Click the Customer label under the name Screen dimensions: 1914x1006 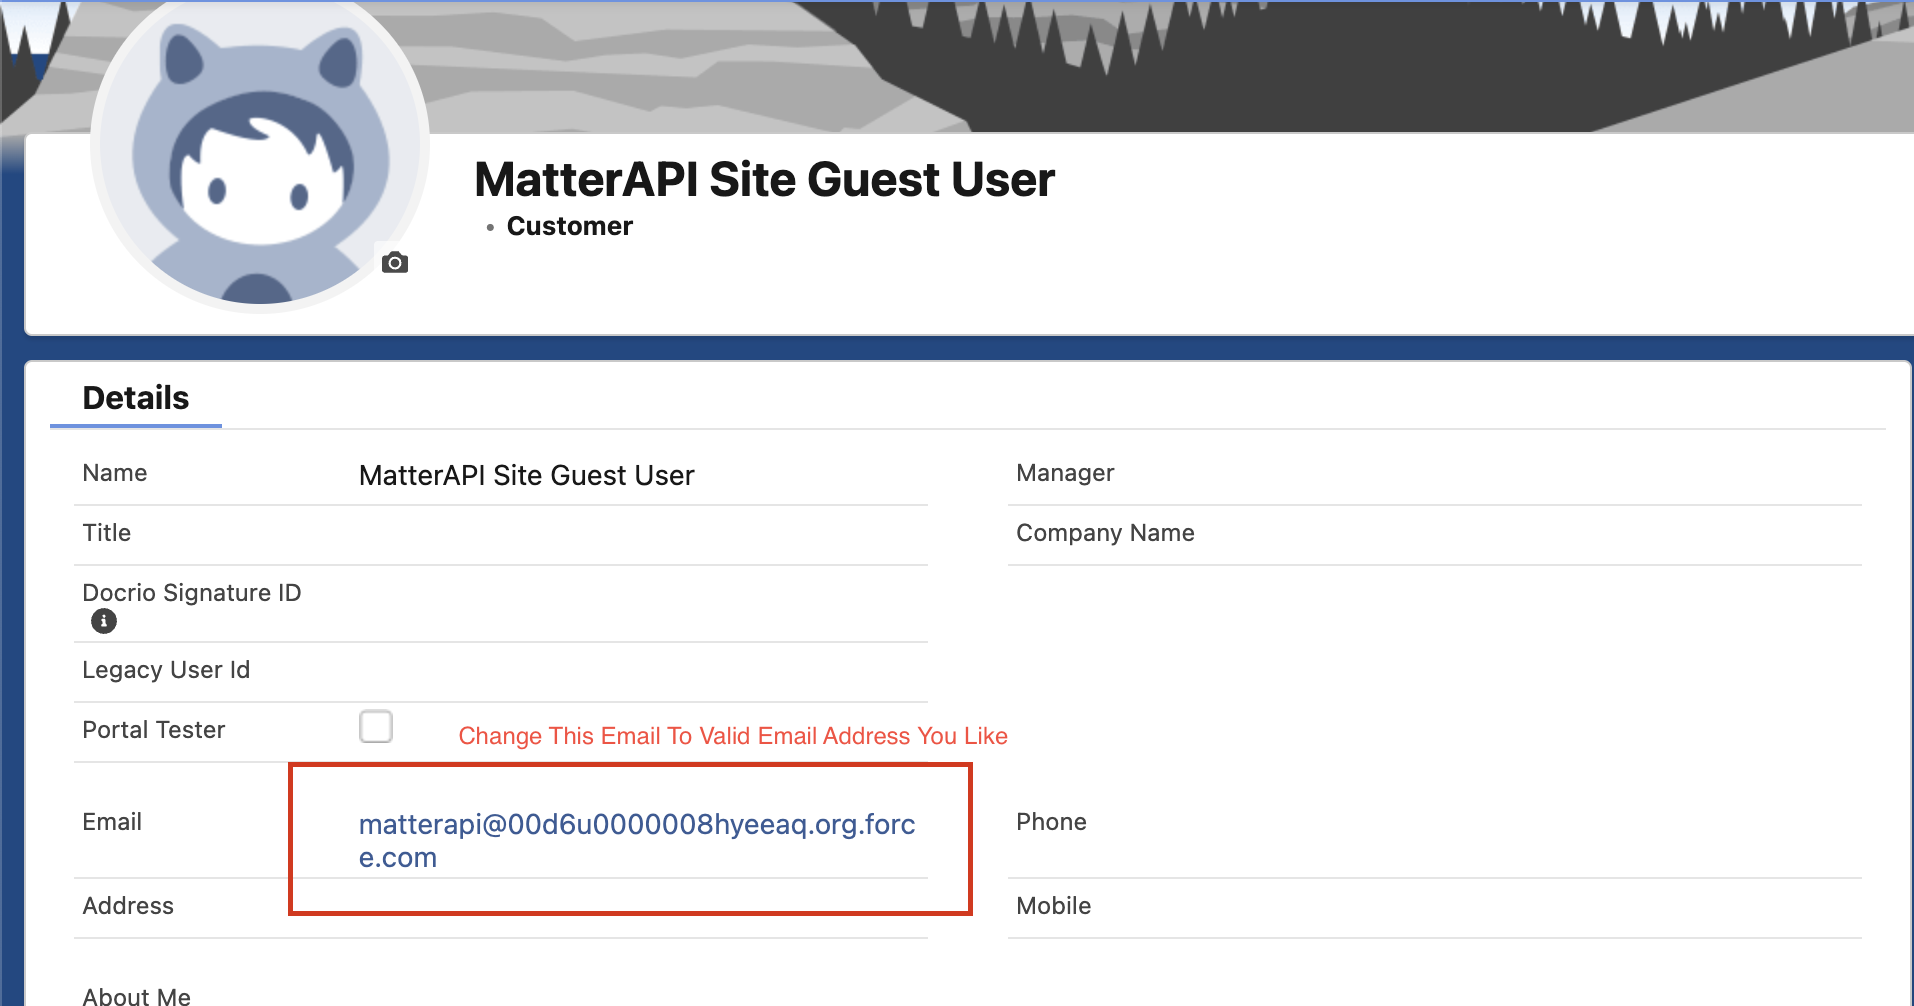pyautogui.click(x=570, y=226)
